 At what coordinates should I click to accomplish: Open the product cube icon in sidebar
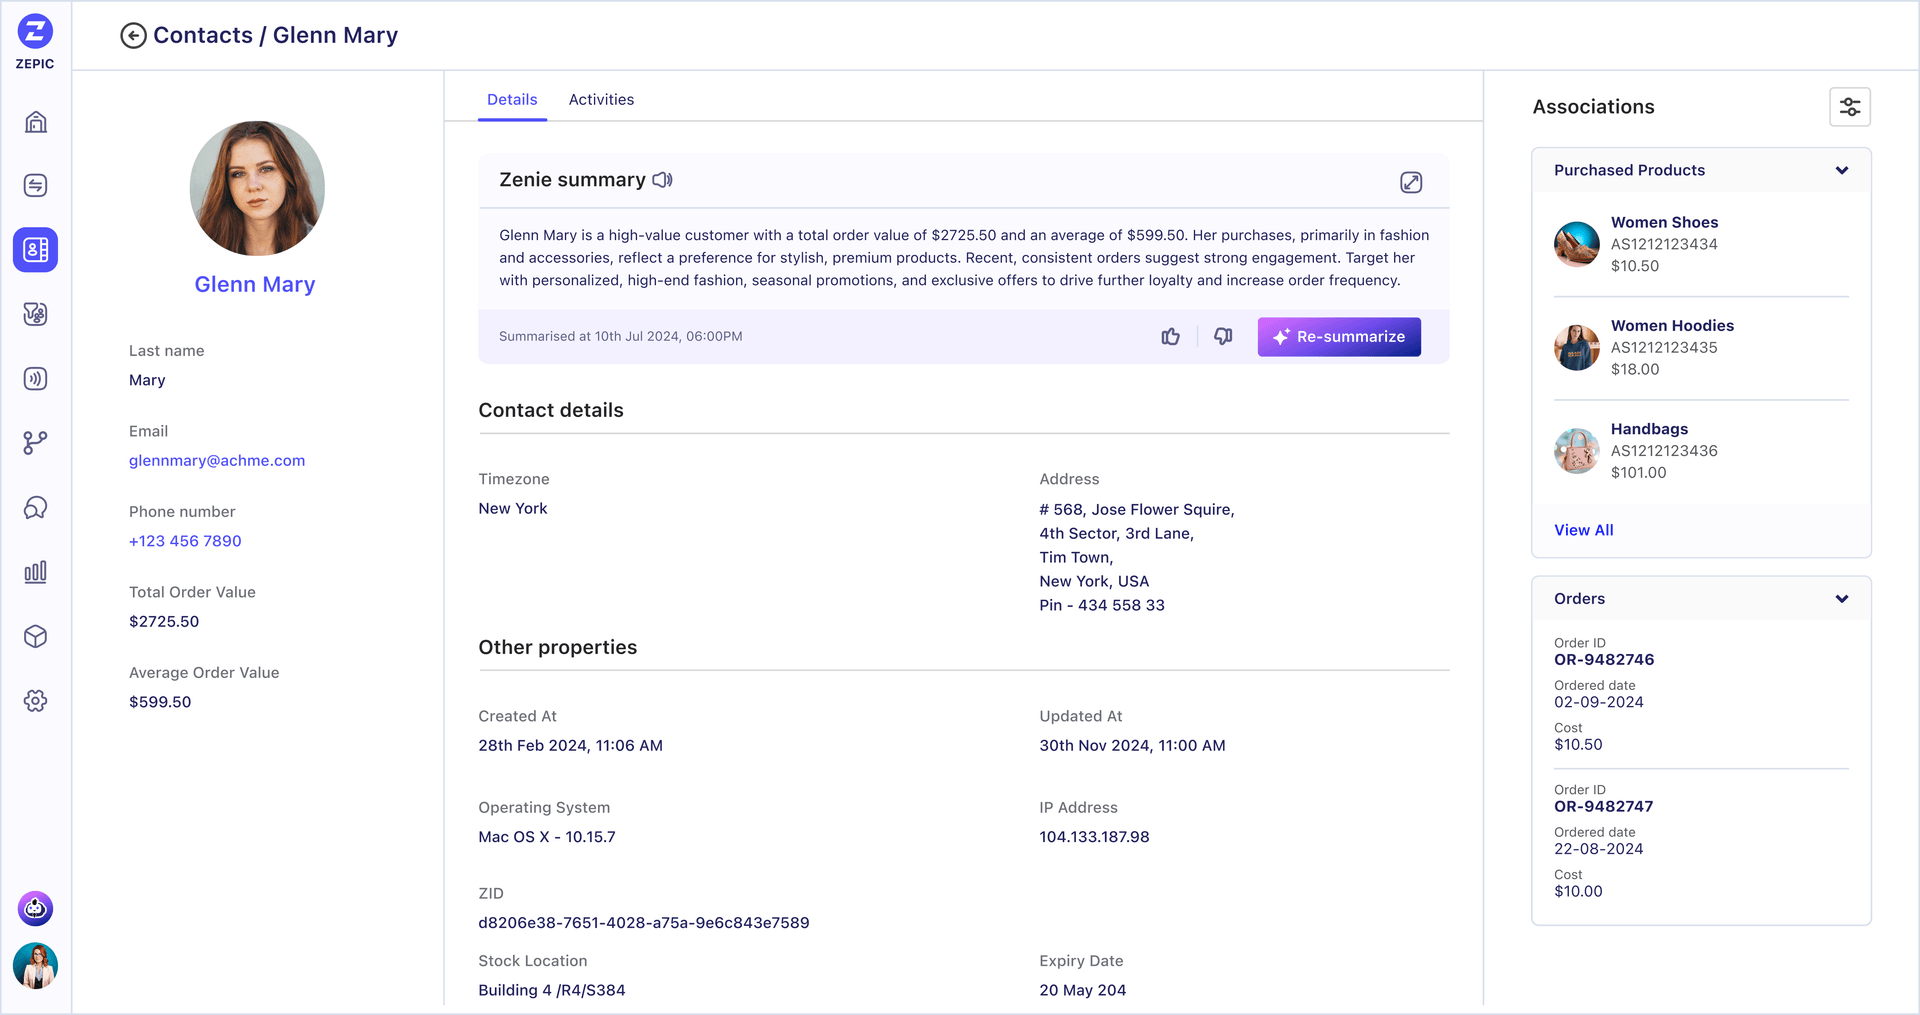(36, 637)
